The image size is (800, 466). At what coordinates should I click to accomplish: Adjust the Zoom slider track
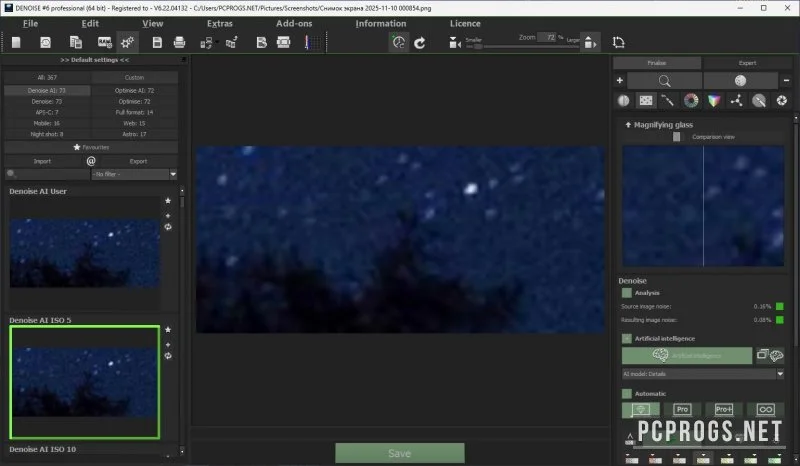click(522, 46)
